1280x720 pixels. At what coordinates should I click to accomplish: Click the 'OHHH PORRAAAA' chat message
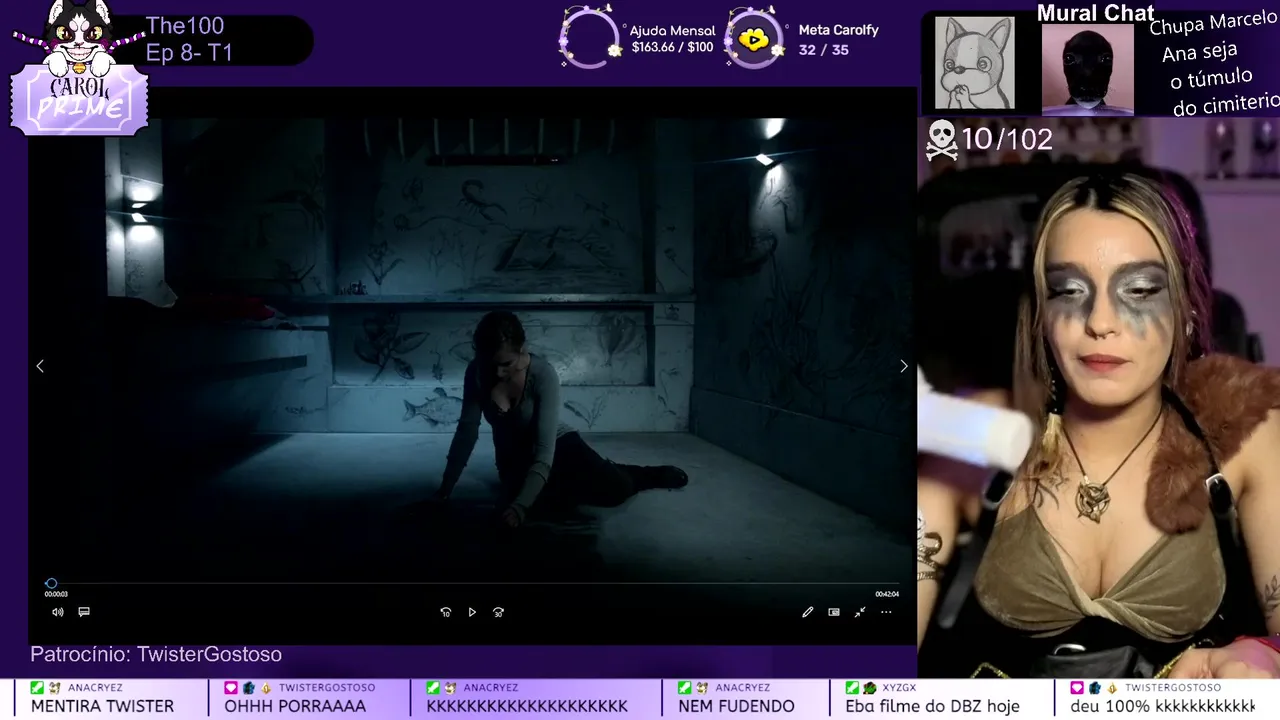click(x=295, y=706)
